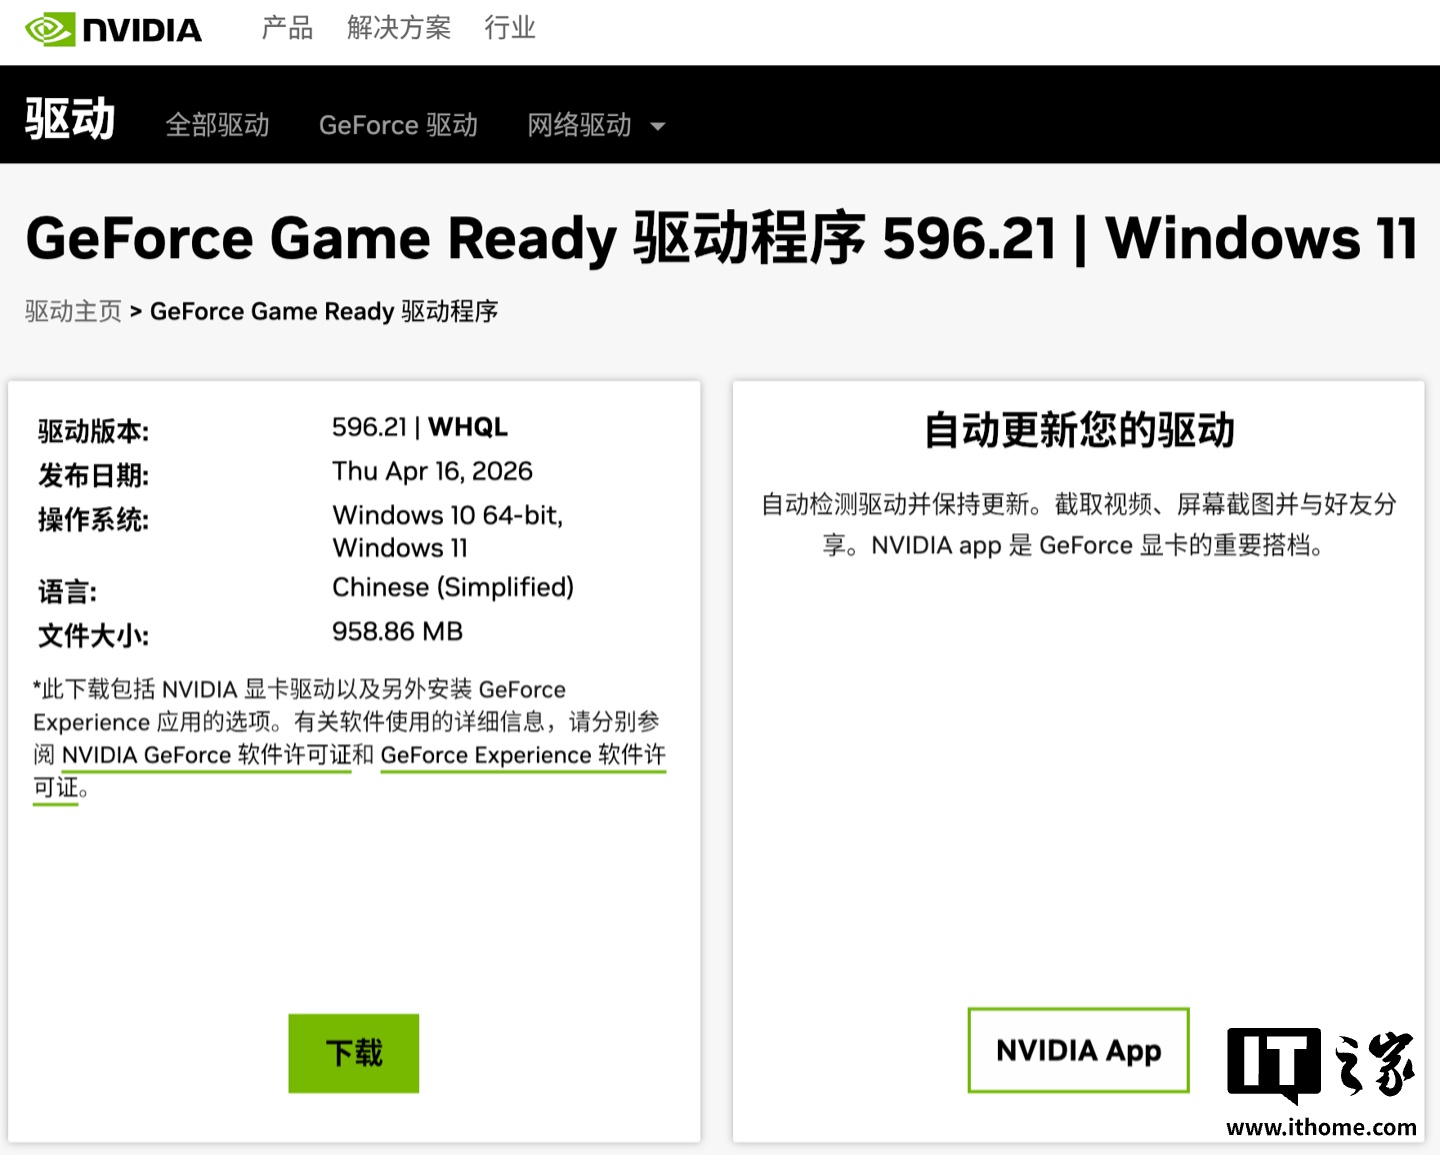Screen dimensions: 1440x1155
Task: Switch to the GeForce 驱动 tab
Action: [398, 125]
